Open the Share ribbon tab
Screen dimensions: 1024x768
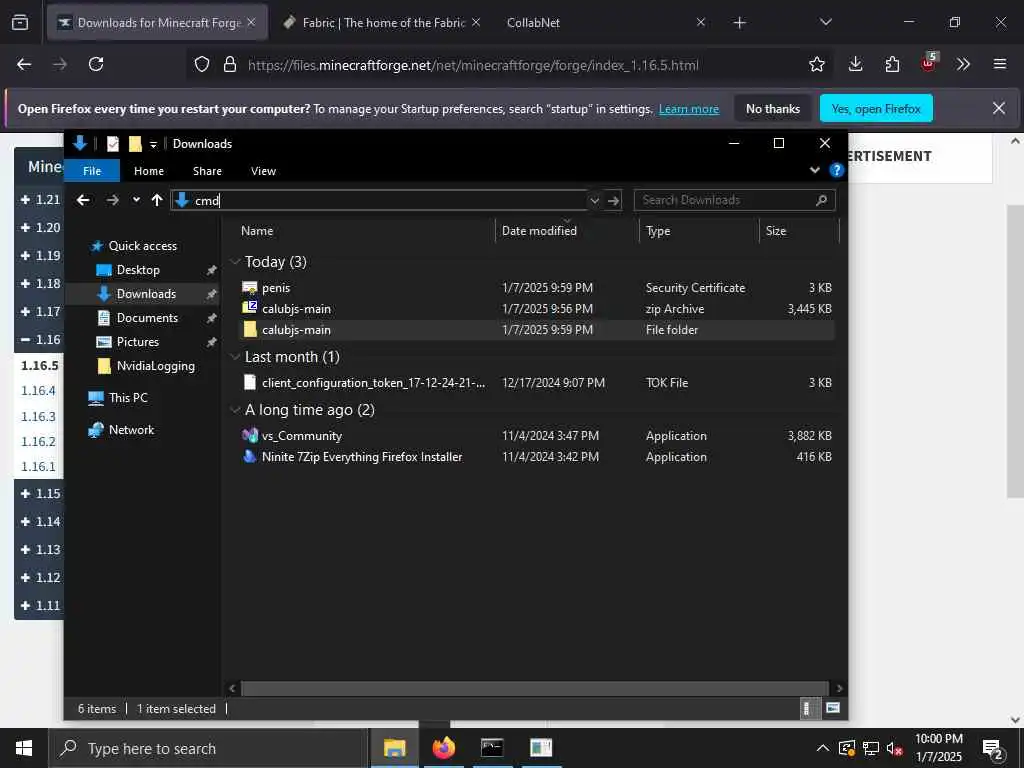tap(207, 170)
